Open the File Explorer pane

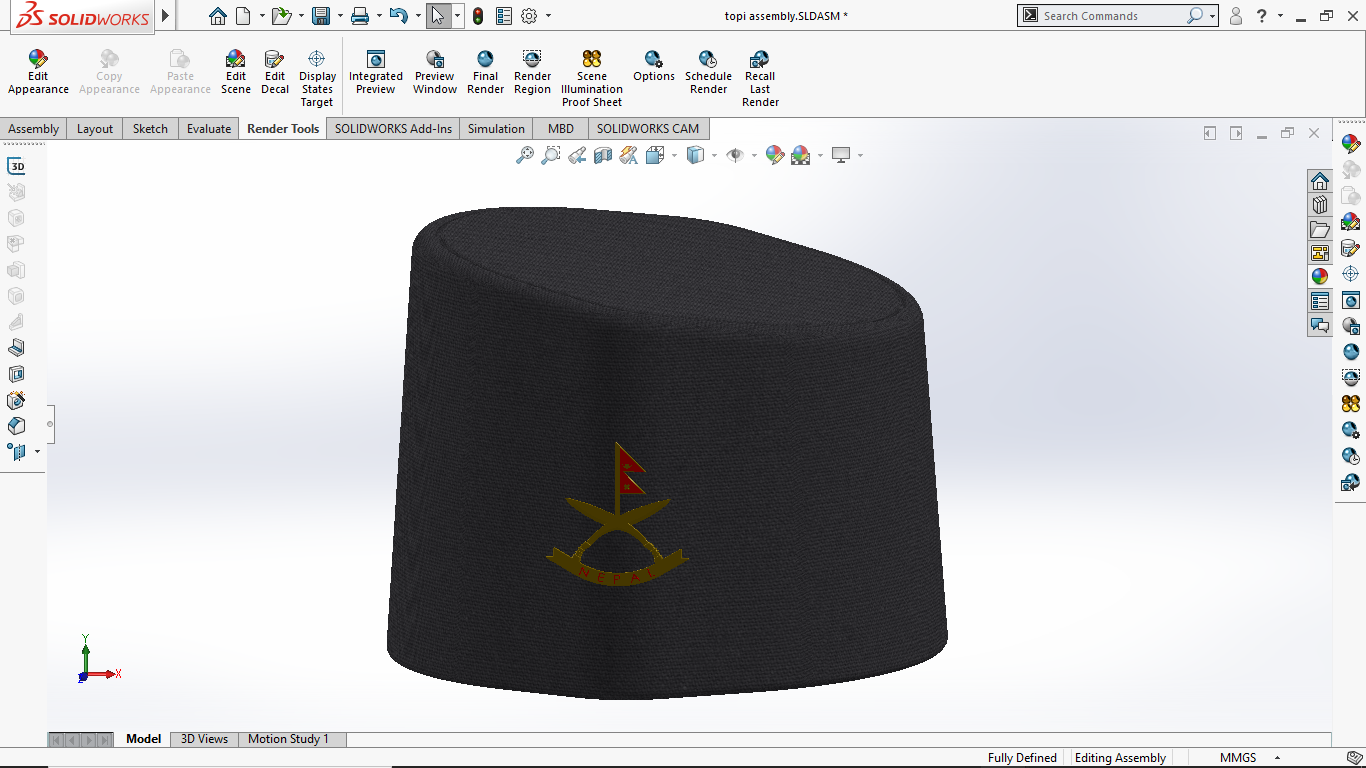pos(1320,229)
